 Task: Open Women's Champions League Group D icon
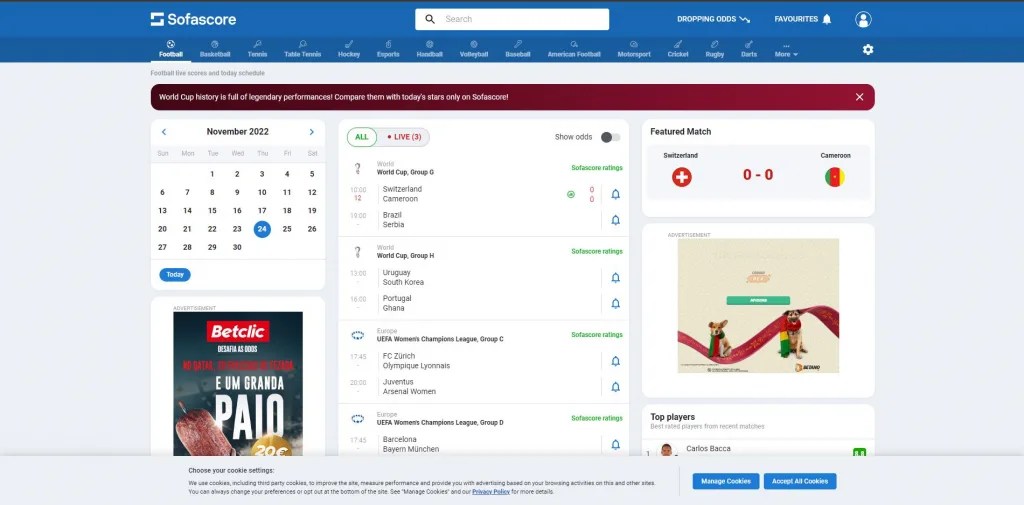click(357, 419)
